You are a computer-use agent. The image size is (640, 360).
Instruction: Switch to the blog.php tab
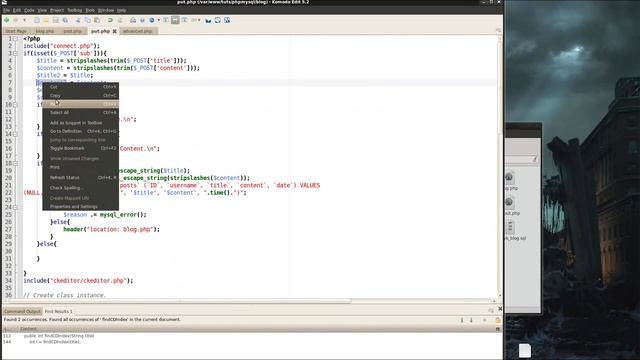pyautogui.click(x=45, y=31)
